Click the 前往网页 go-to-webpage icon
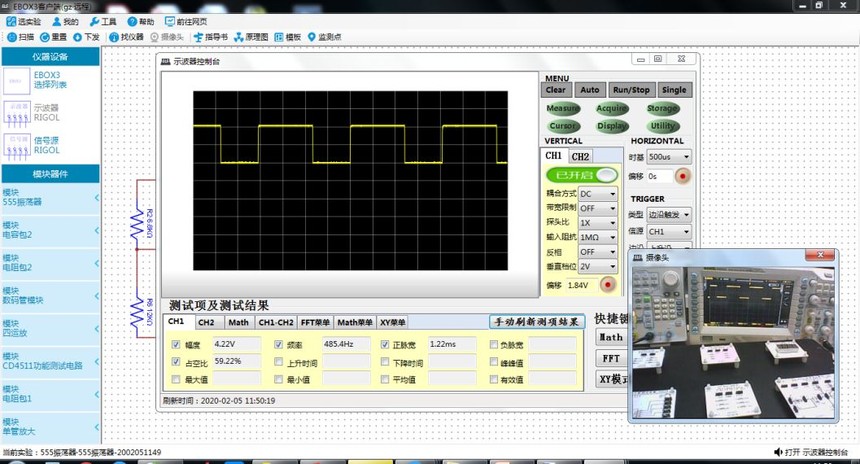 169,21
